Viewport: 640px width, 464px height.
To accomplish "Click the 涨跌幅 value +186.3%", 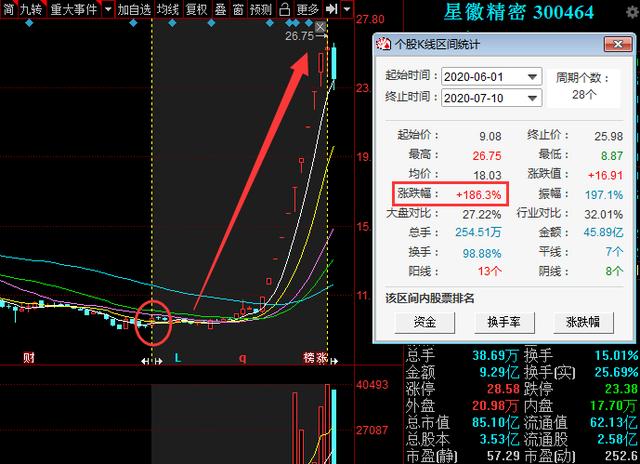I will pyautogui.click(x=478, y=195).
